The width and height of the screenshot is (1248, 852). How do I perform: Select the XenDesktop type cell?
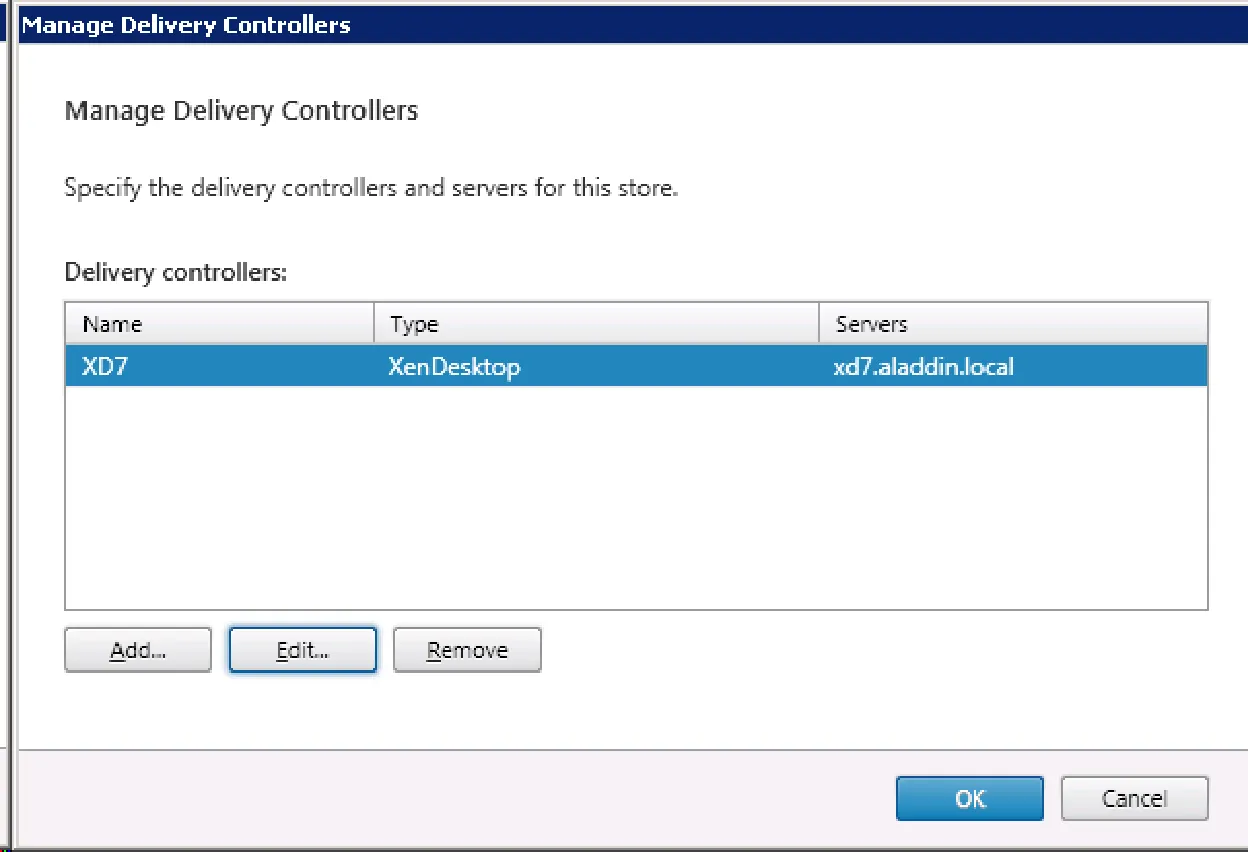[455, 367]
